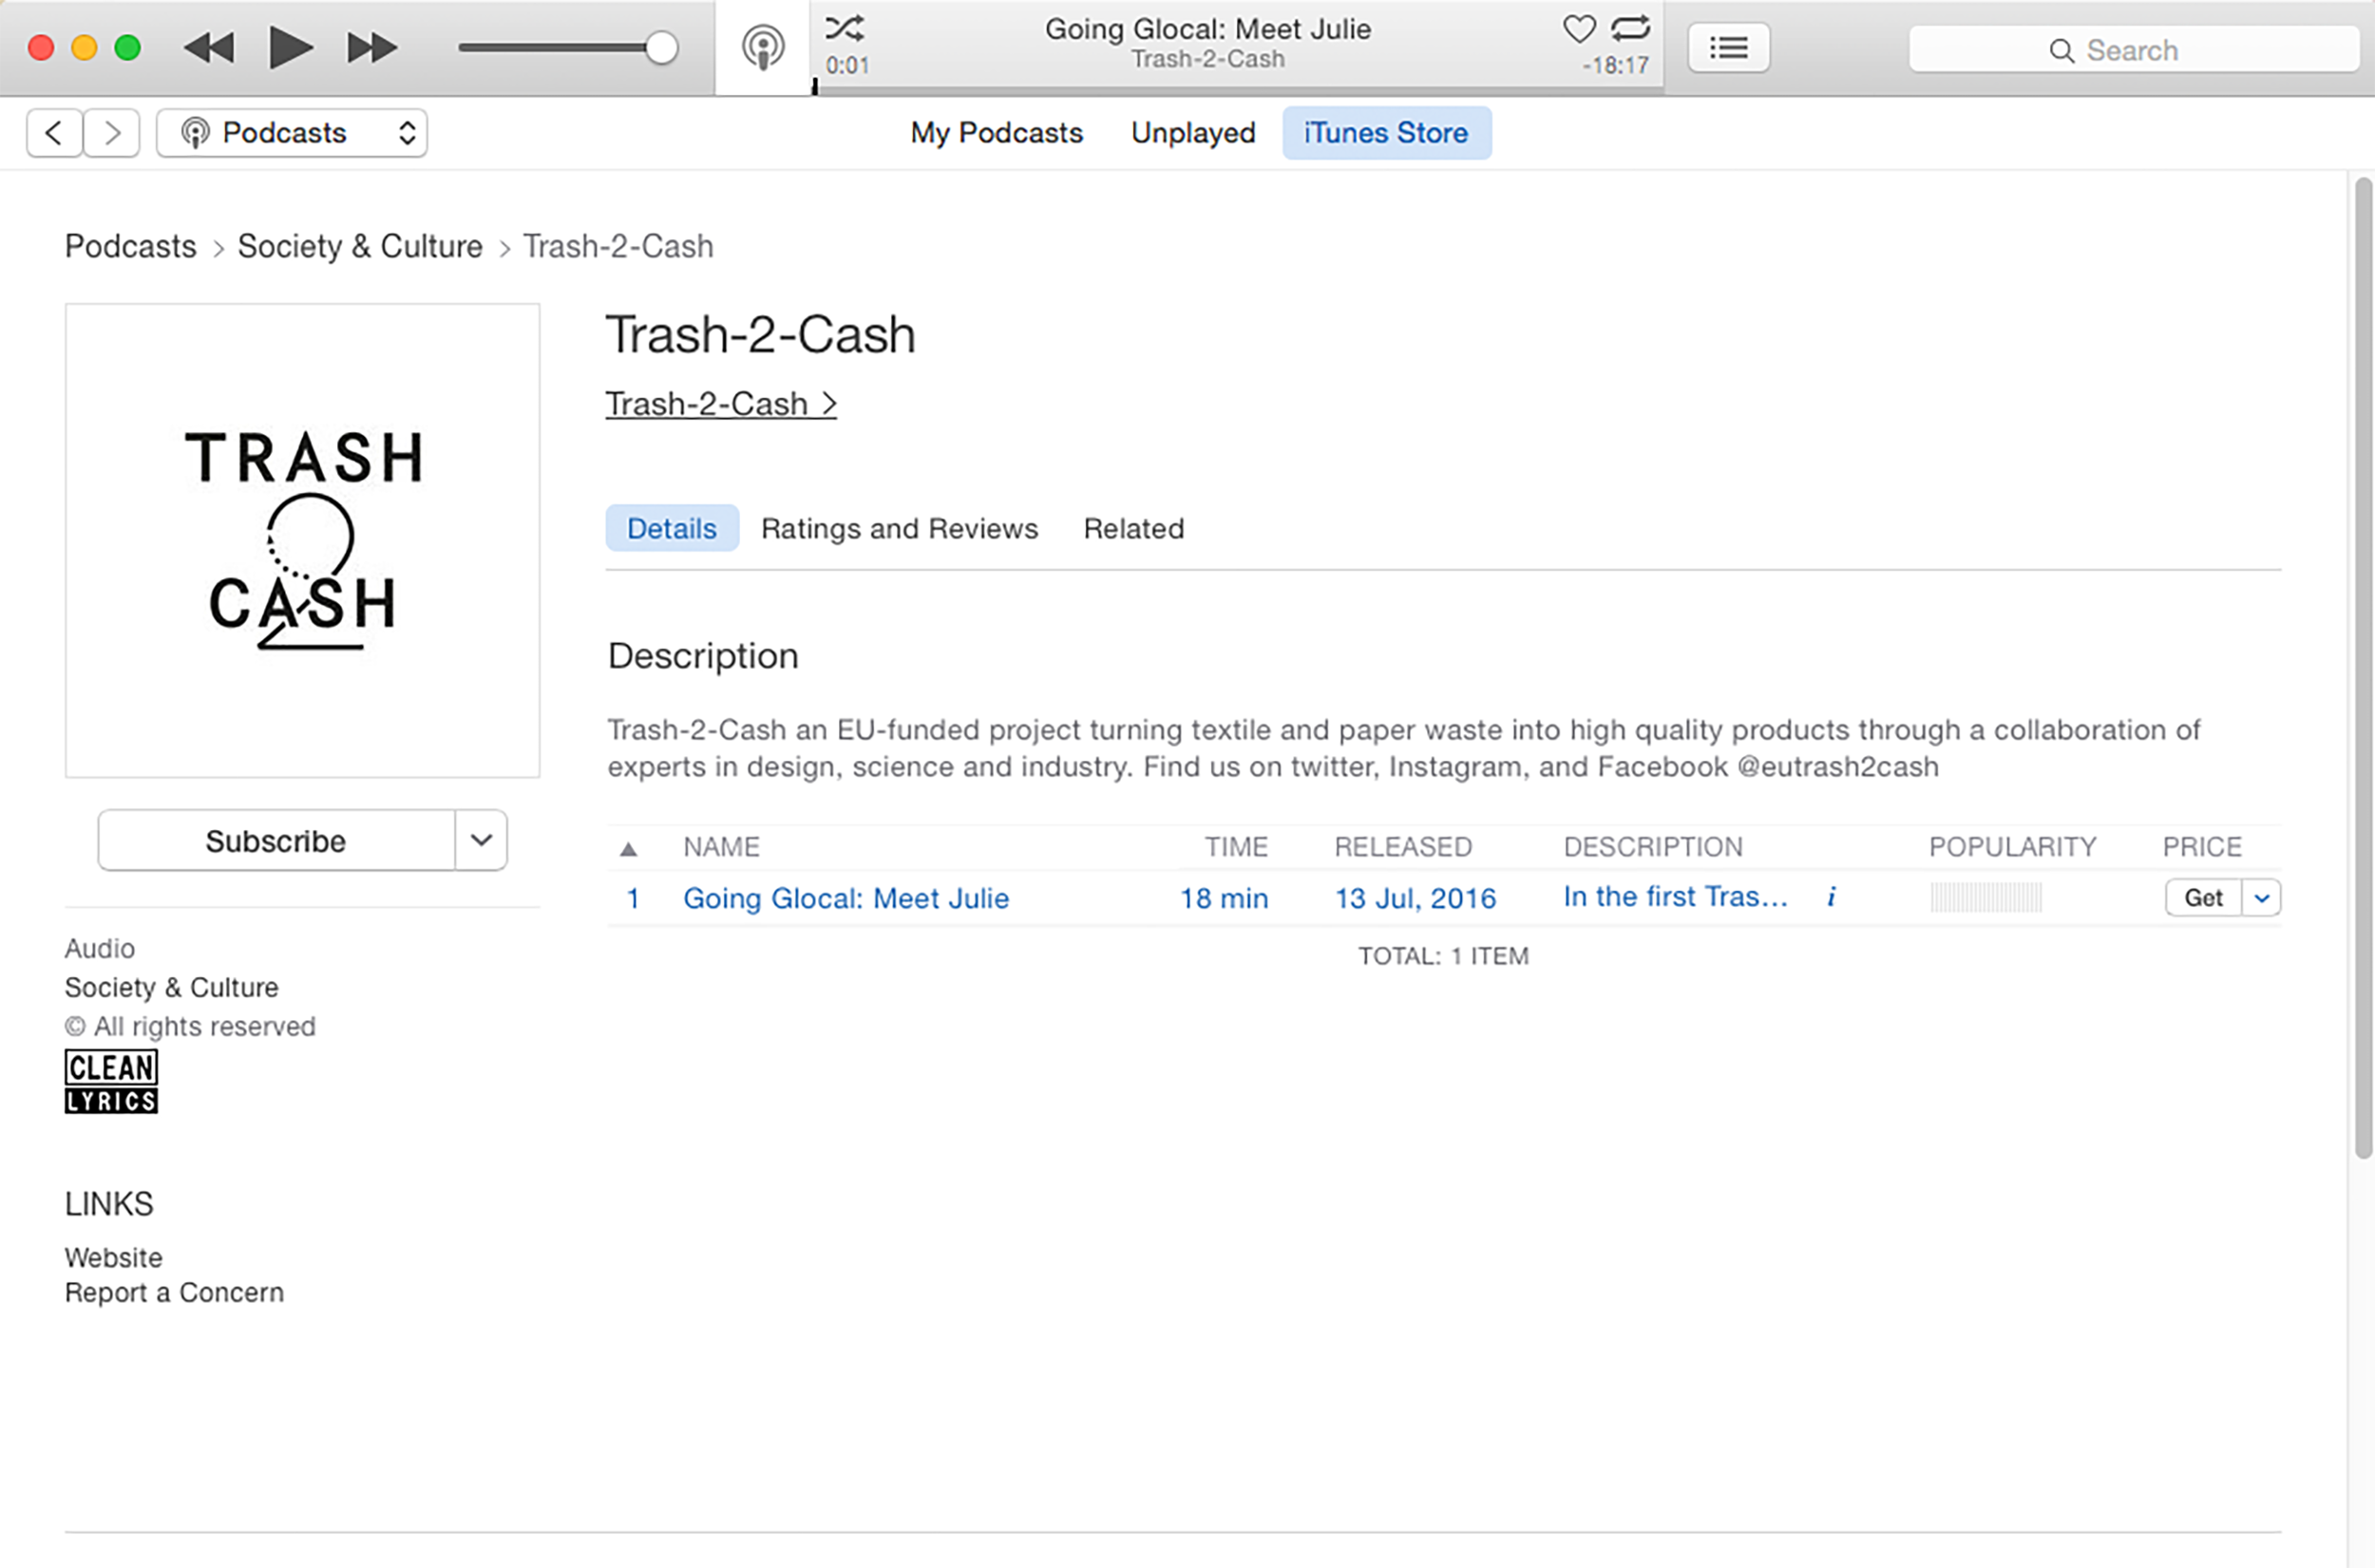The height and width of the screenshot is (1568, 2375).
Task: Click the '18 min' episode duration
Action: (1224, 898)
